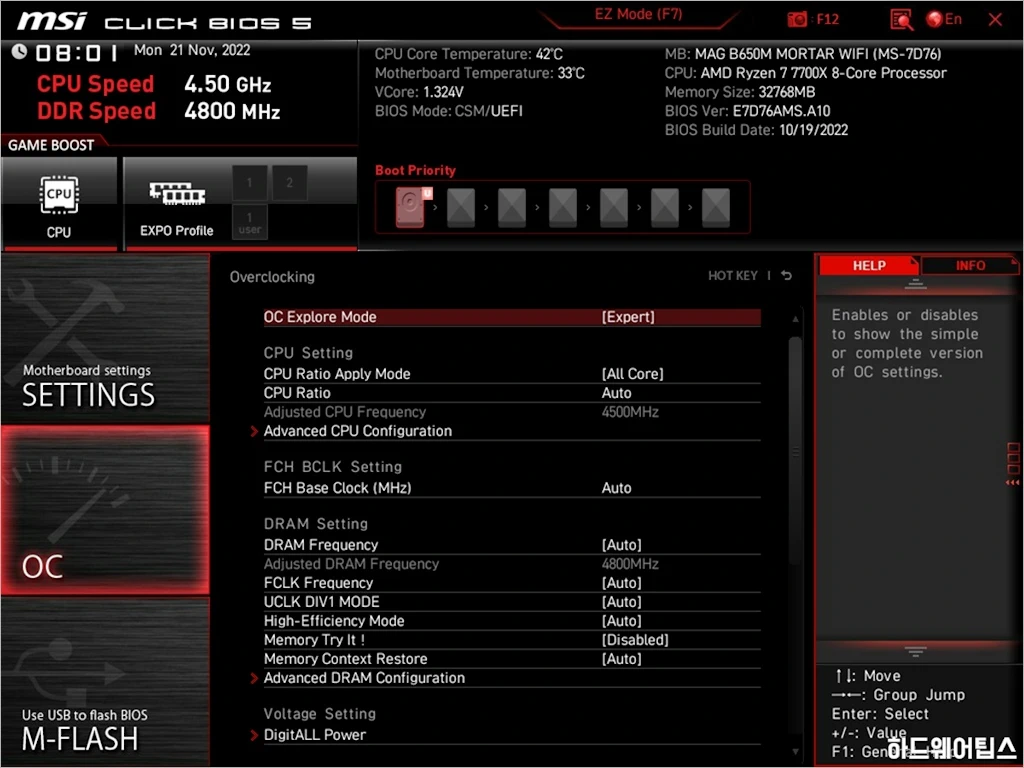Go back using the return arrow icon
Image resolution: width=1024 pixels, height=768 pixels.
[787, 276]
